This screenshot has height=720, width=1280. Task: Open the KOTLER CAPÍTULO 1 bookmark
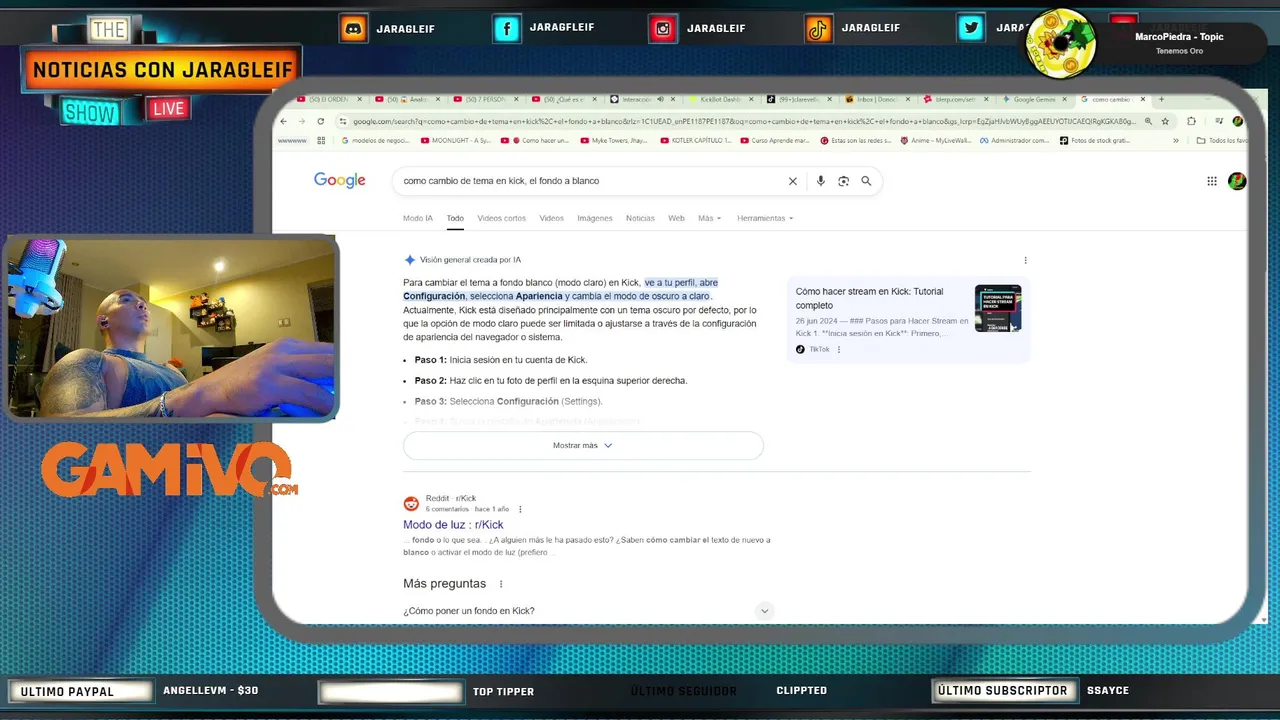(695, 141)
